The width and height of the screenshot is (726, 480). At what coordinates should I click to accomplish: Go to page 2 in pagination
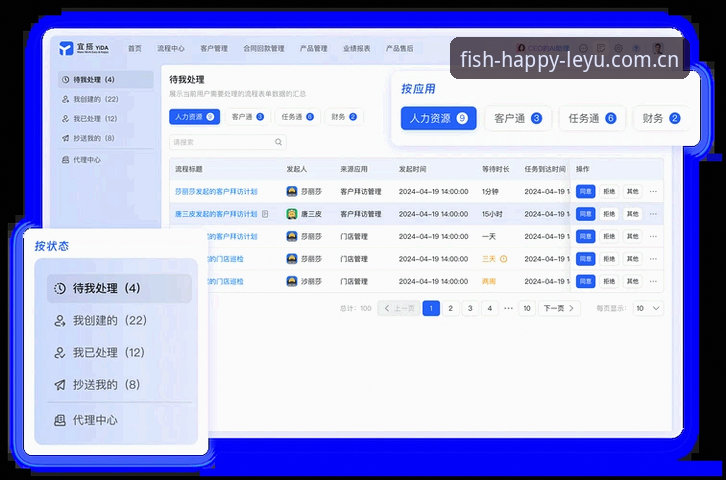click(451, 308)
